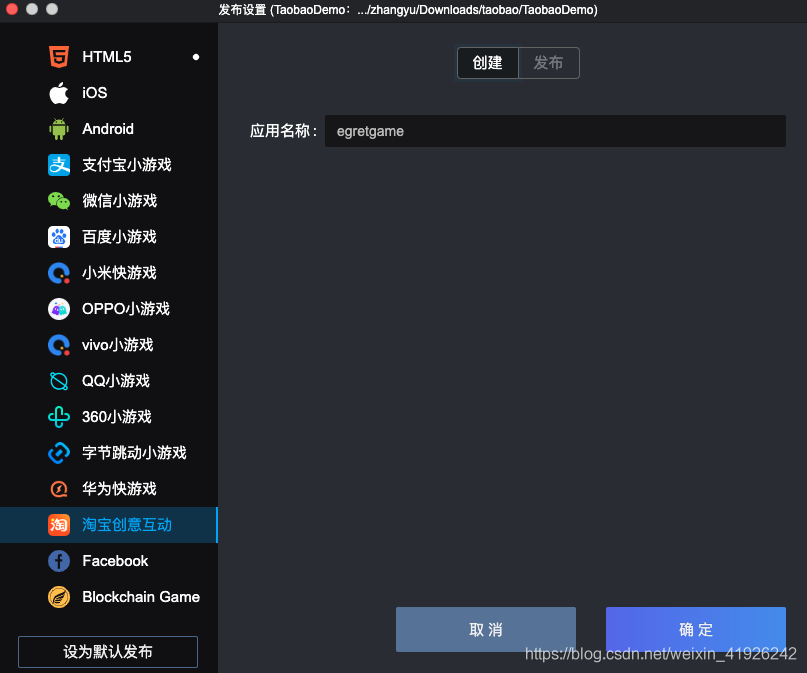Select HTML5 publish platform

pos(109,57)
